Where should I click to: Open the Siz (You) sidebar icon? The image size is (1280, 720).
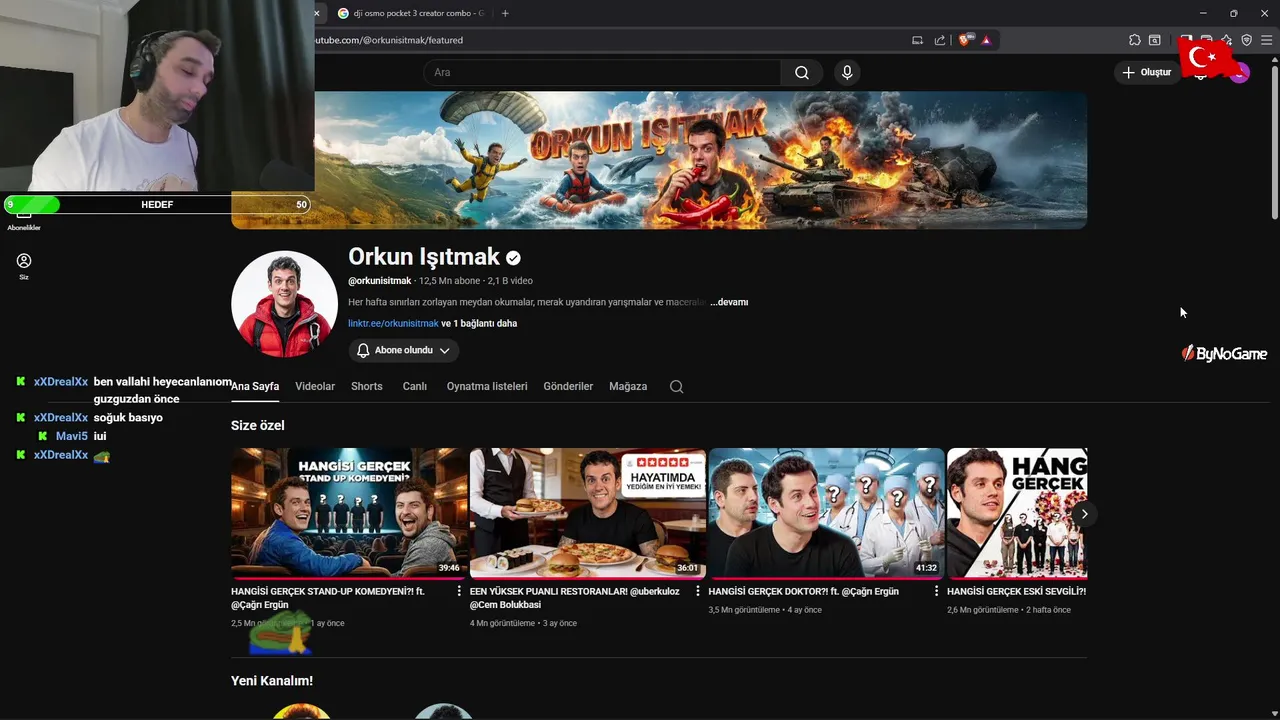(x=24, y=266)
